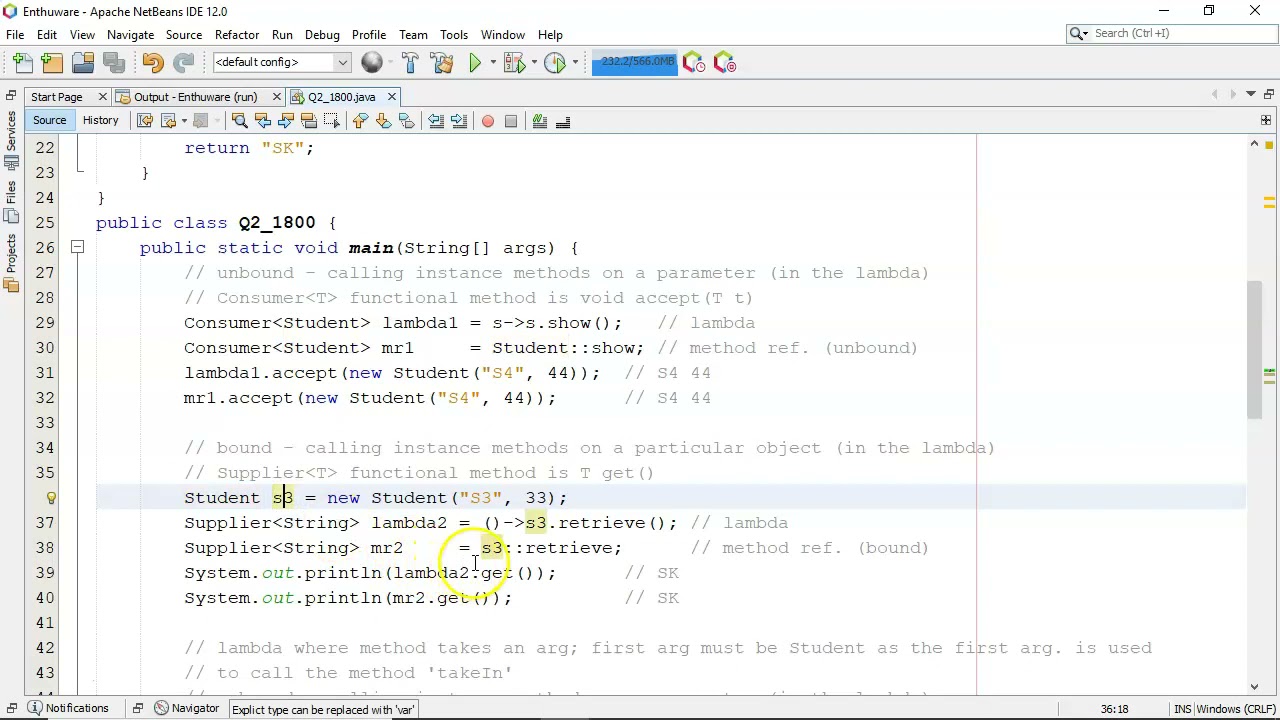Open the File menu
The width and height of the screenshot is (1280, 720).
tap(15, 34)
